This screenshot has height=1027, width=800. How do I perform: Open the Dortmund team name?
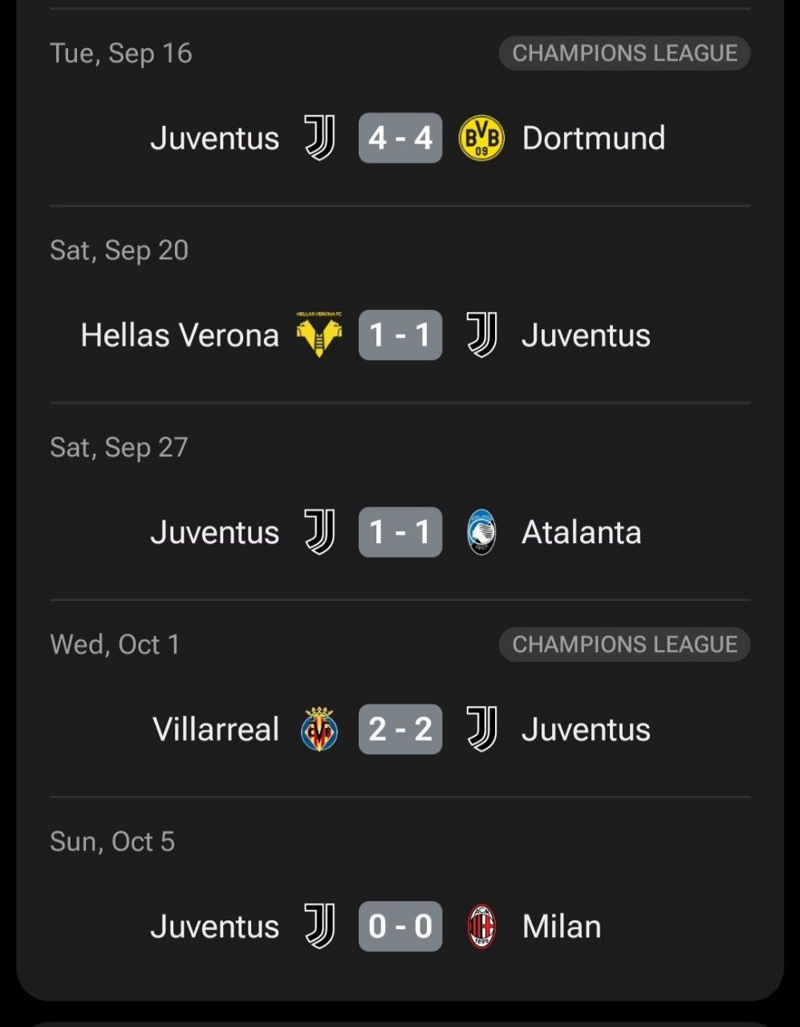593,138
